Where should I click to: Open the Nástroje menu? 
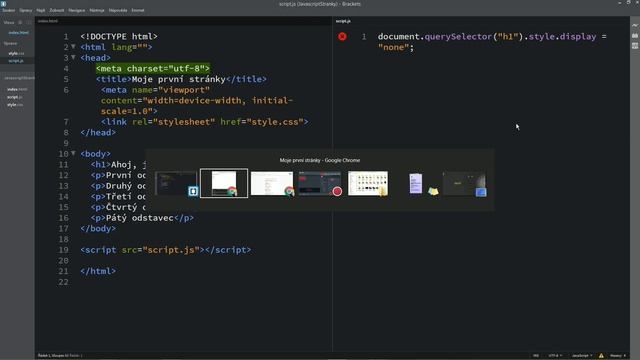[x=97, y=10]
